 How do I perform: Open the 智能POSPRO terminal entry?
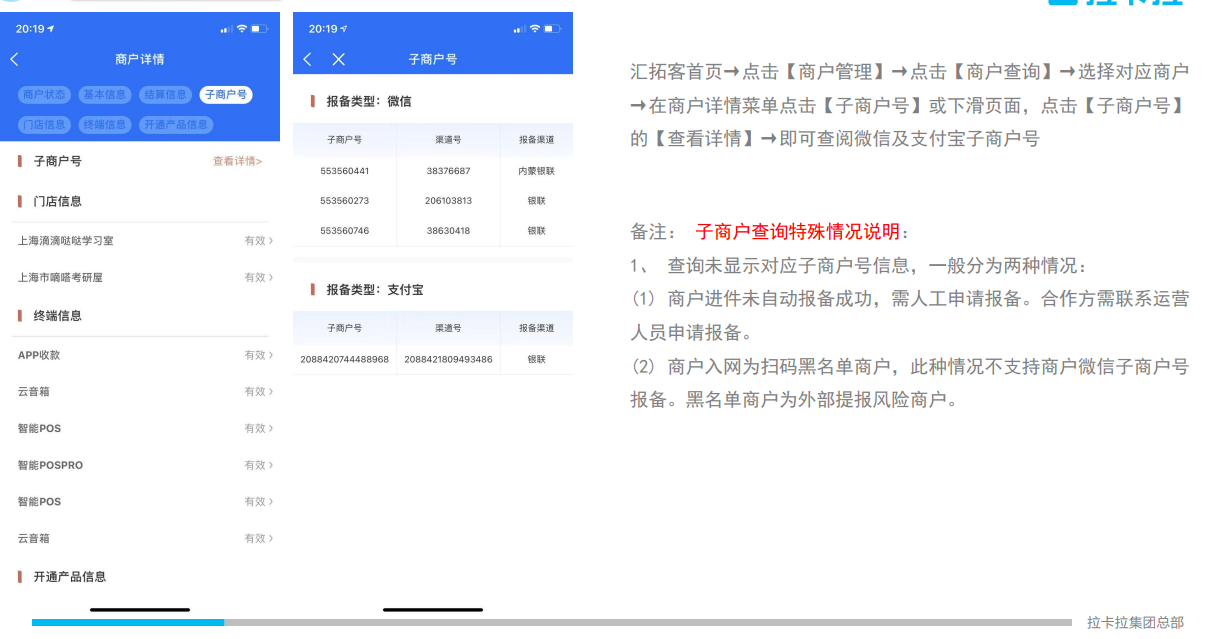145,465
